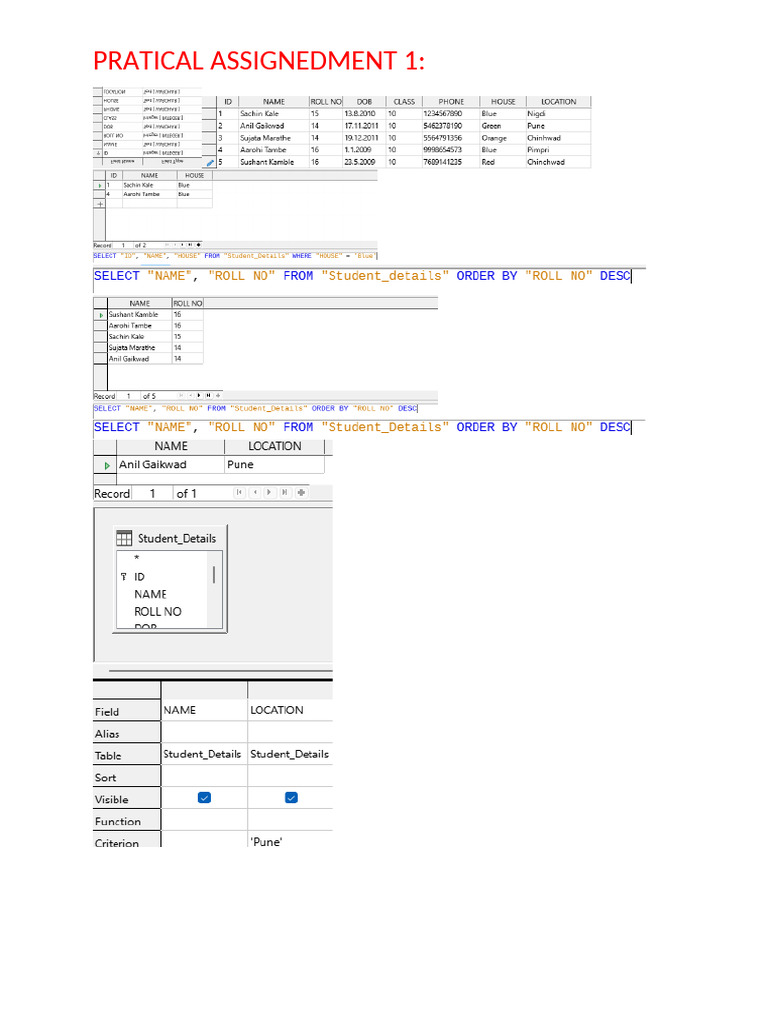The width and height of the screenshot is (768, 1024).
Task: Click the Field cell containing NAME in the design grid
Action: click(204, 710)
